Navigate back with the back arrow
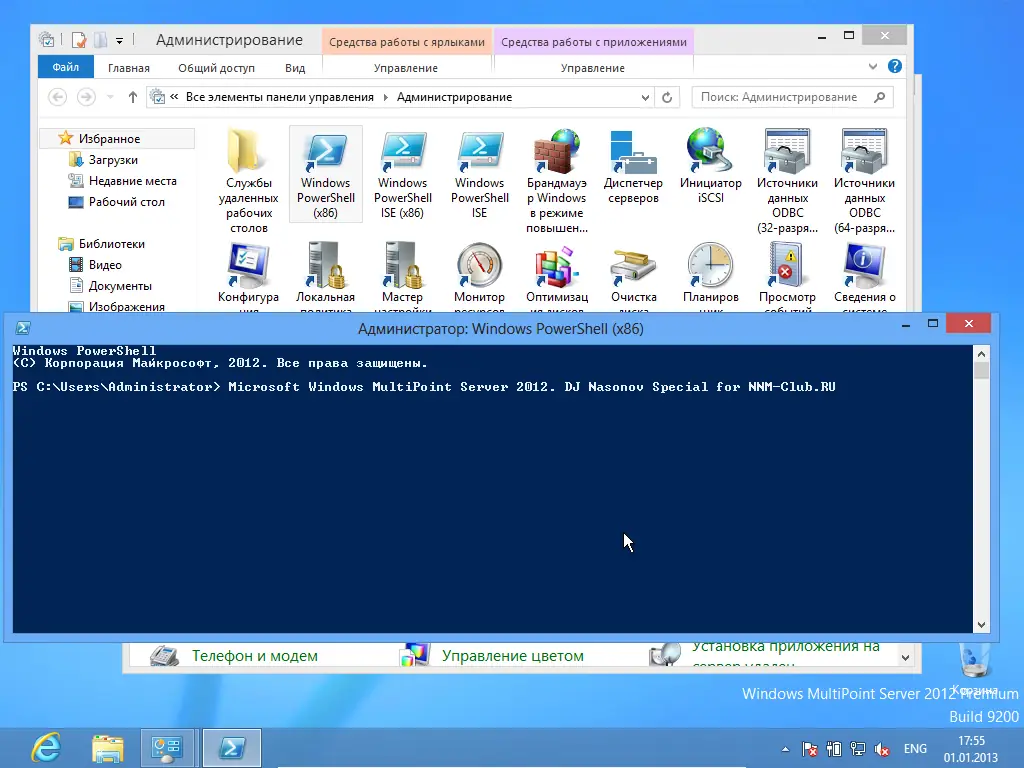The image size is (1024, 768). click(57, 97)
